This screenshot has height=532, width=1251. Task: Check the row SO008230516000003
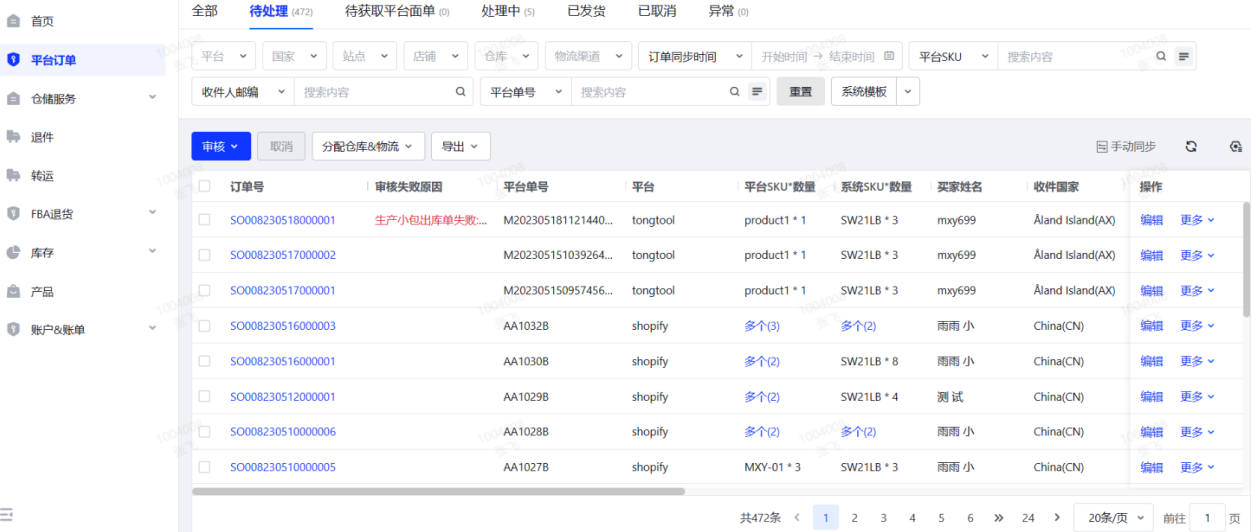[x=205, y=325]
